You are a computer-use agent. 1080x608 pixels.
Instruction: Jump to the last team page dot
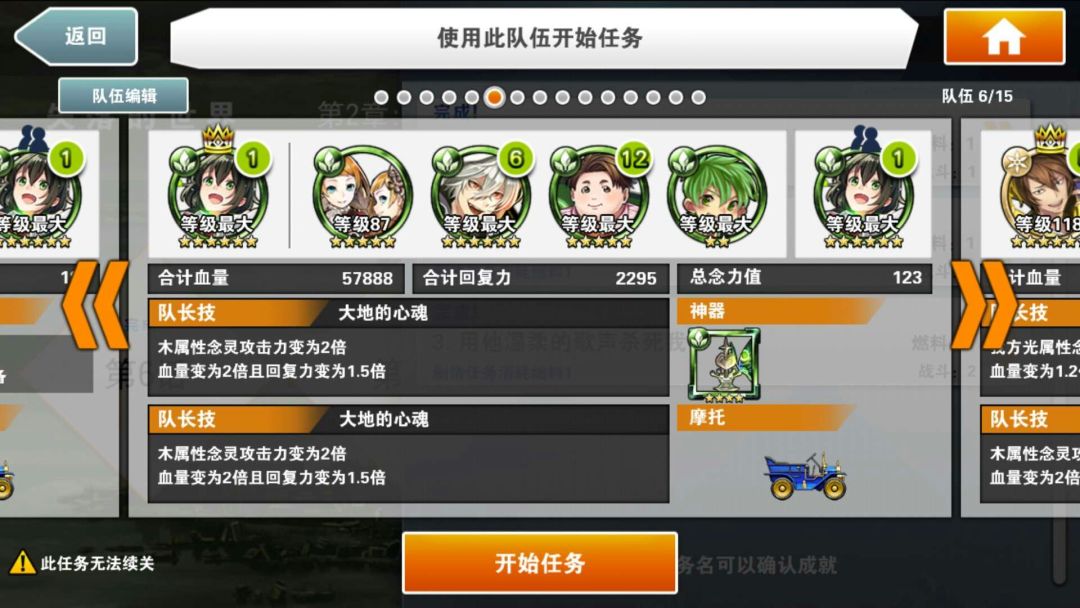point(698,98)
